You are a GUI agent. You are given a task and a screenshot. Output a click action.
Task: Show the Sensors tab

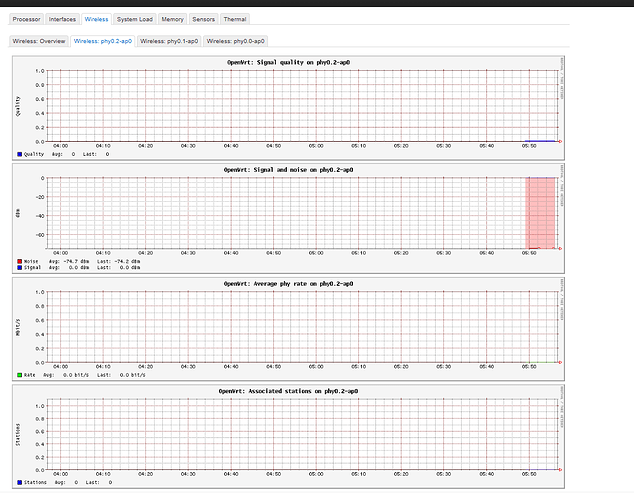coord(203,19)
